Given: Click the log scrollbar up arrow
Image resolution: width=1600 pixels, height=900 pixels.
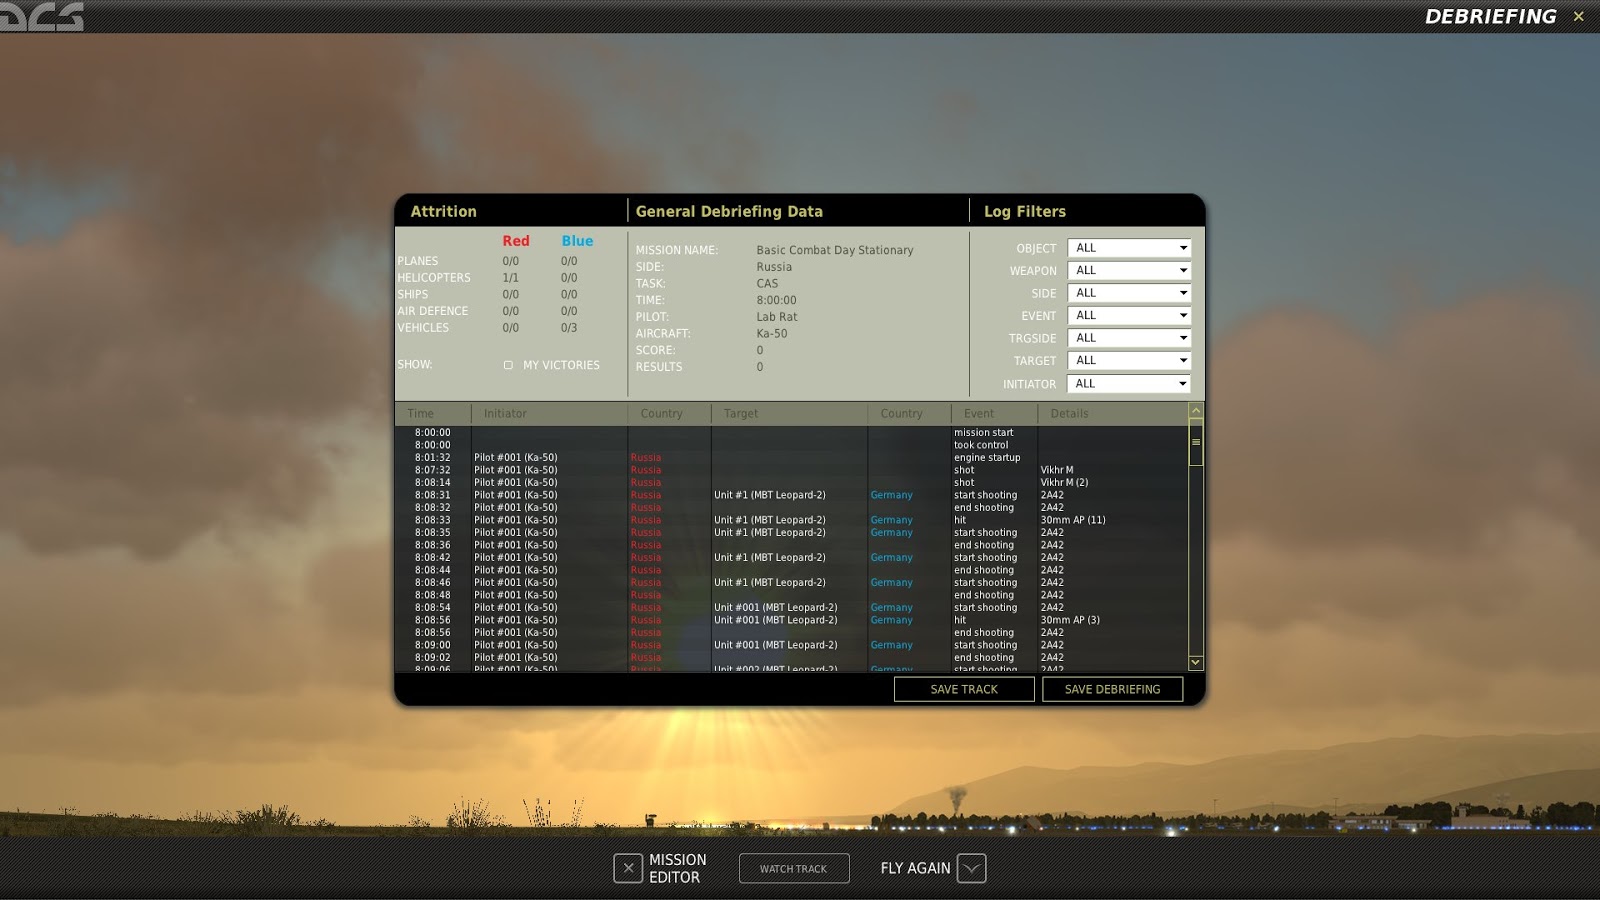Looking at the screenshot, I should [x=1196, y=411].
